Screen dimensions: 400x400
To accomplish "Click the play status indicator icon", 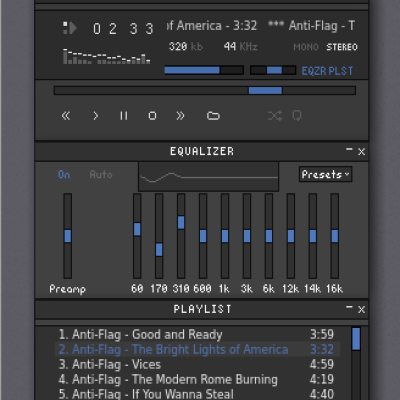I will point(70,28).
